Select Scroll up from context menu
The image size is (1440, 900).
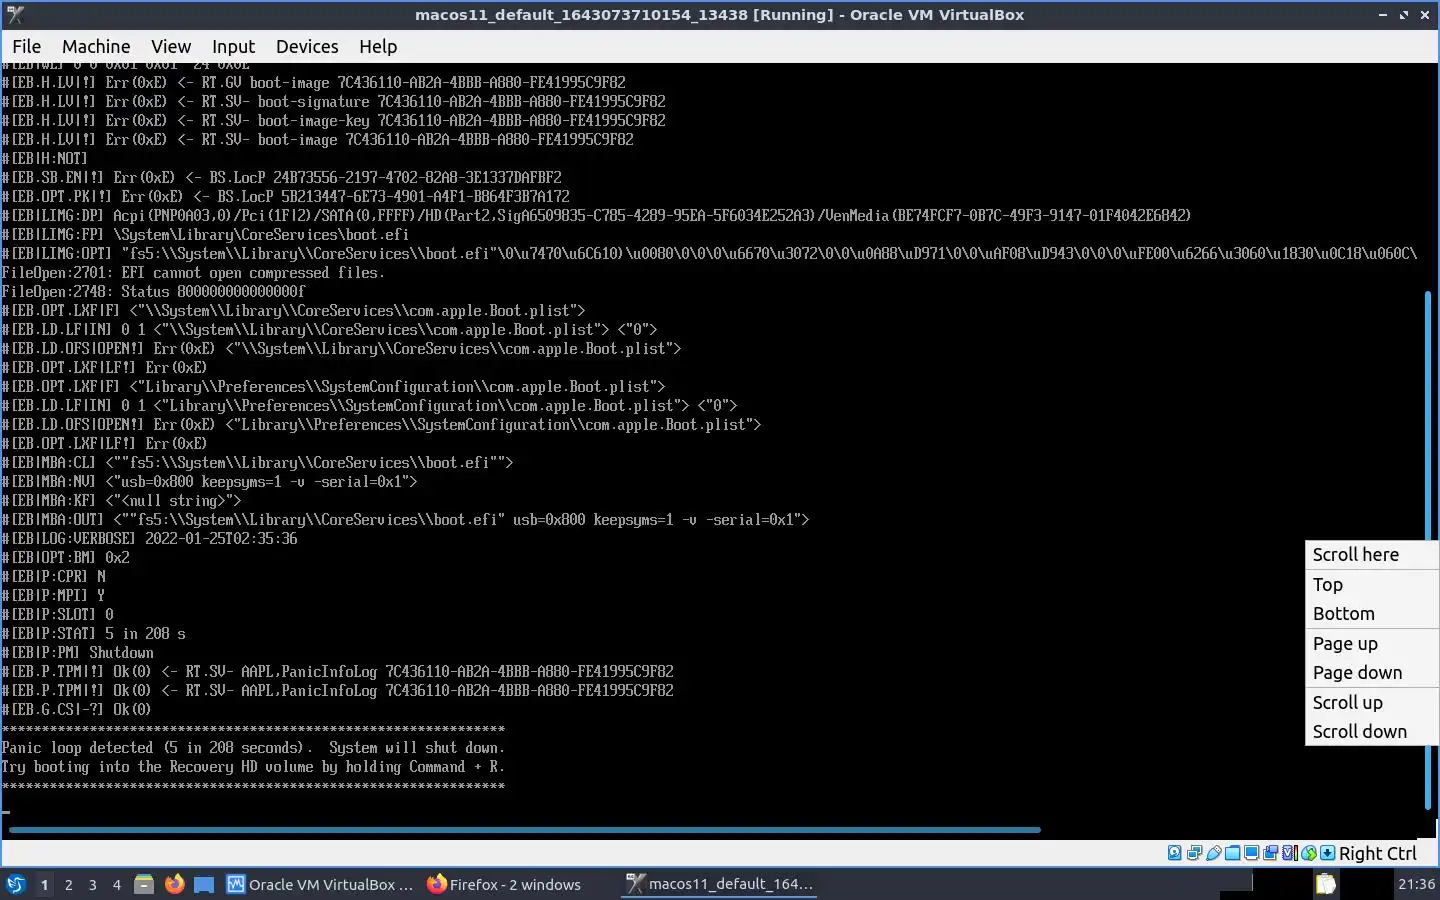1372,703
